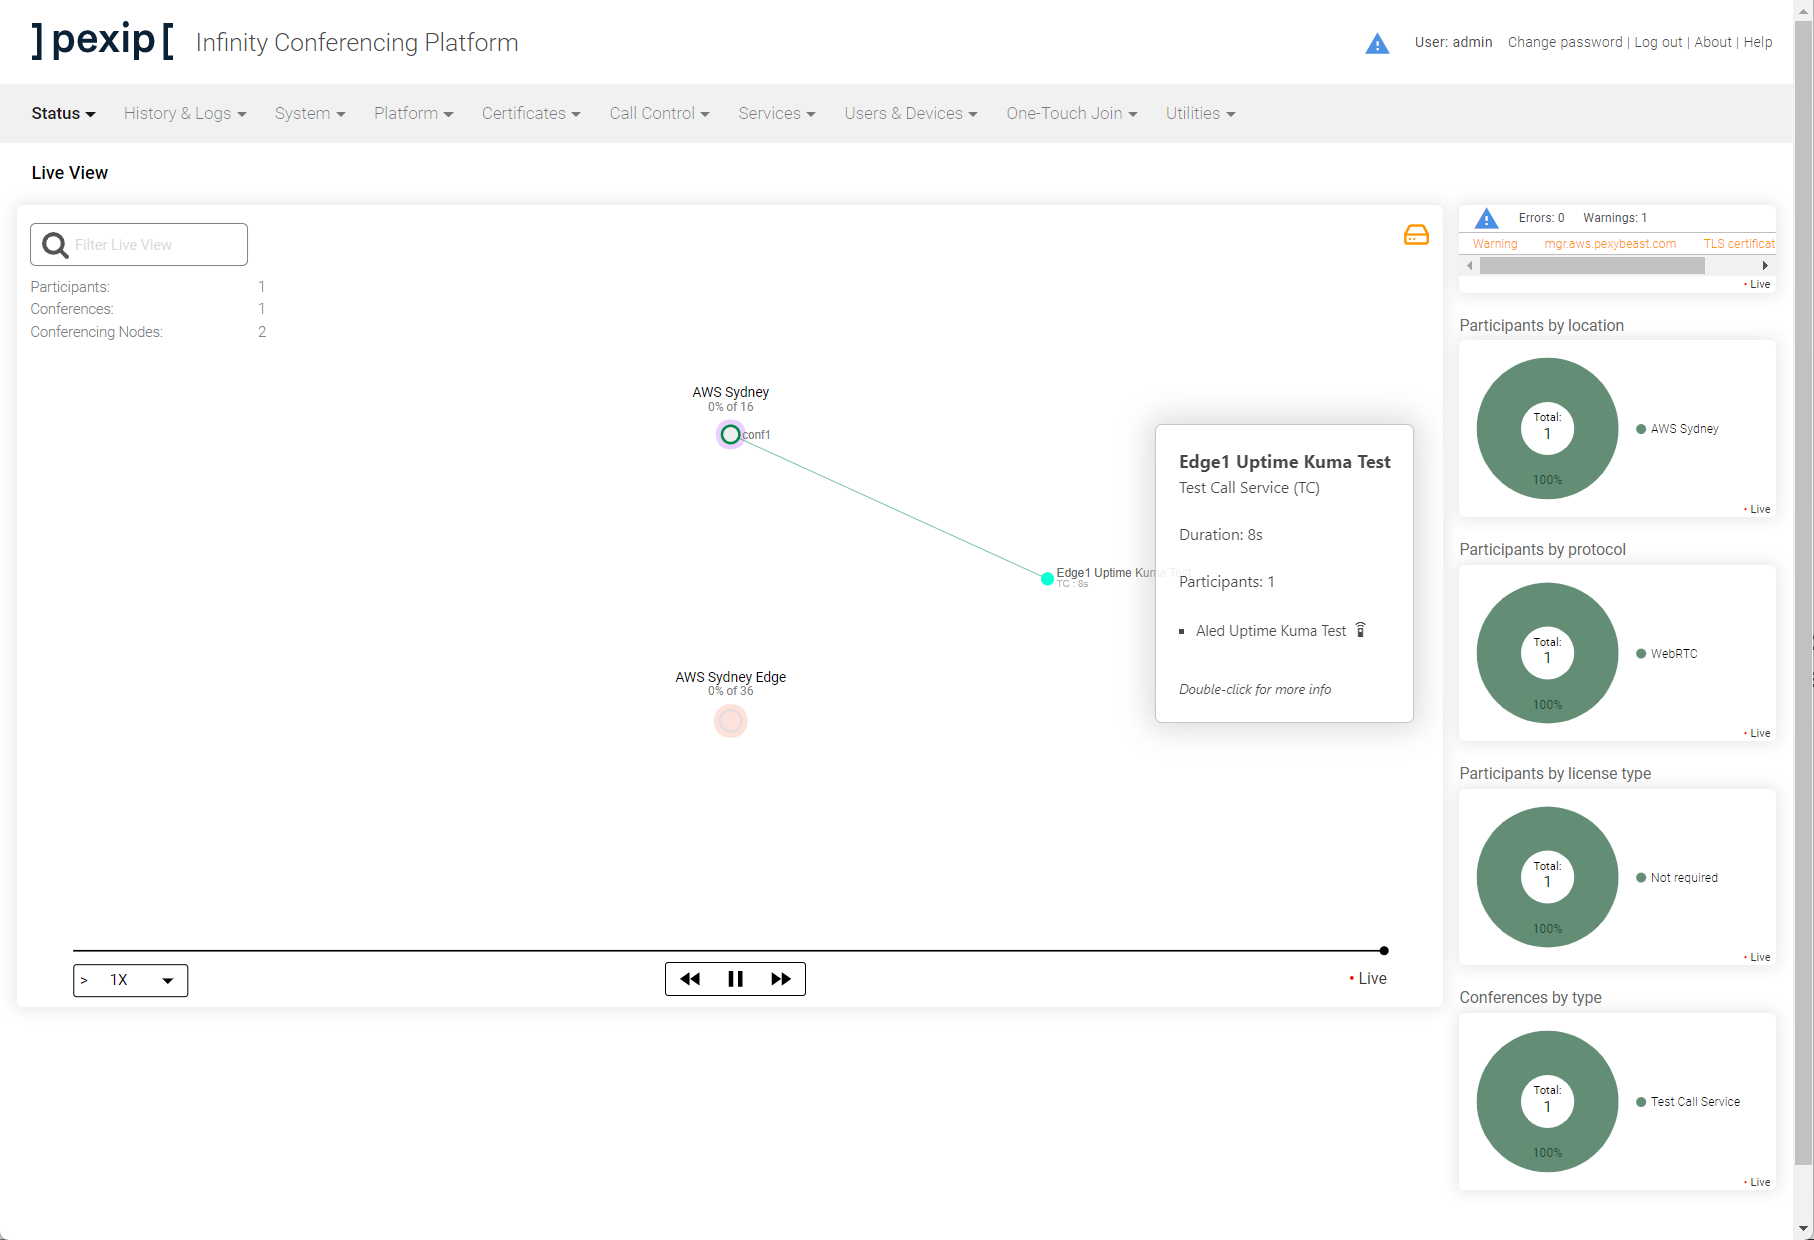Click the Participants by location donut chart
This screenshot has width=1814, height=1240.
tap(1547, 429)
